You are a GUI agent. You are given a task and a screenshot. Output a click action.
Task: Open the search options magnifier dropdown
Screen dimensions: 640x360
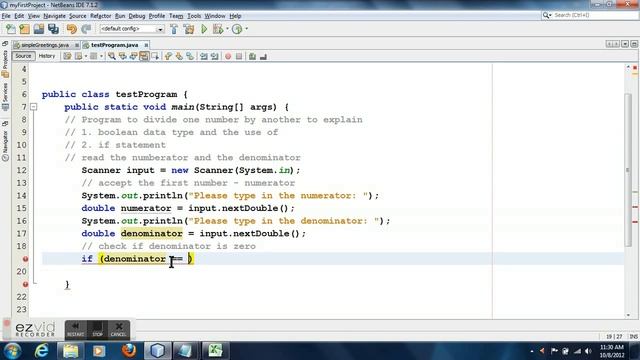pos(547,15)
